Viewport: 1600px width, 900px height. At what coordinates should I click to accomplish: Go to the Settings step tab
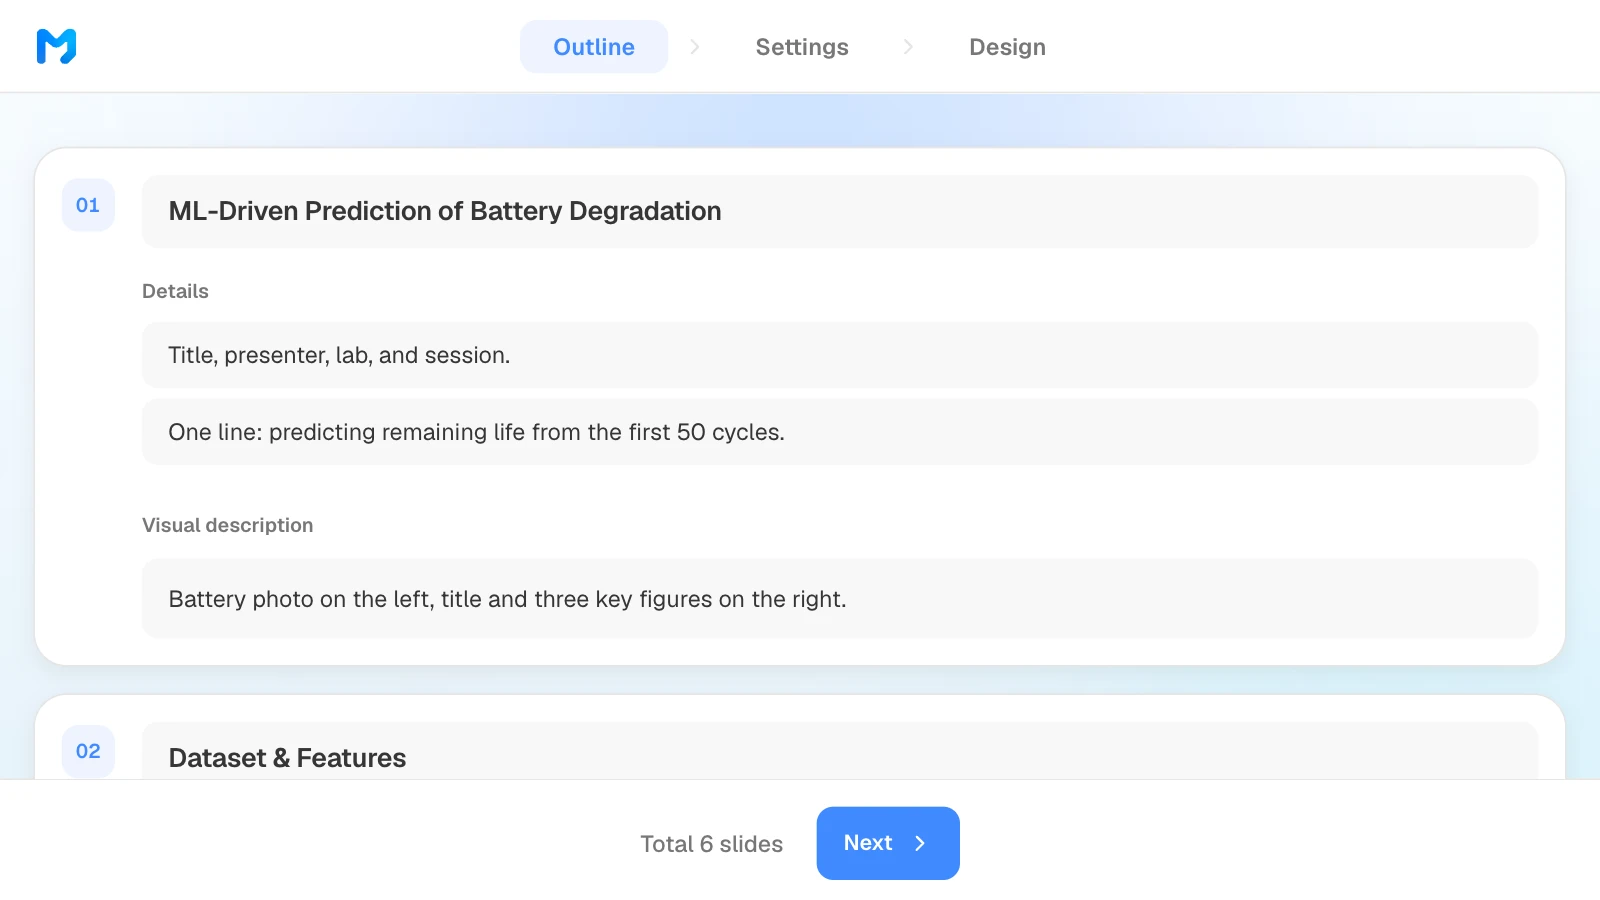[x=802, y=47]
